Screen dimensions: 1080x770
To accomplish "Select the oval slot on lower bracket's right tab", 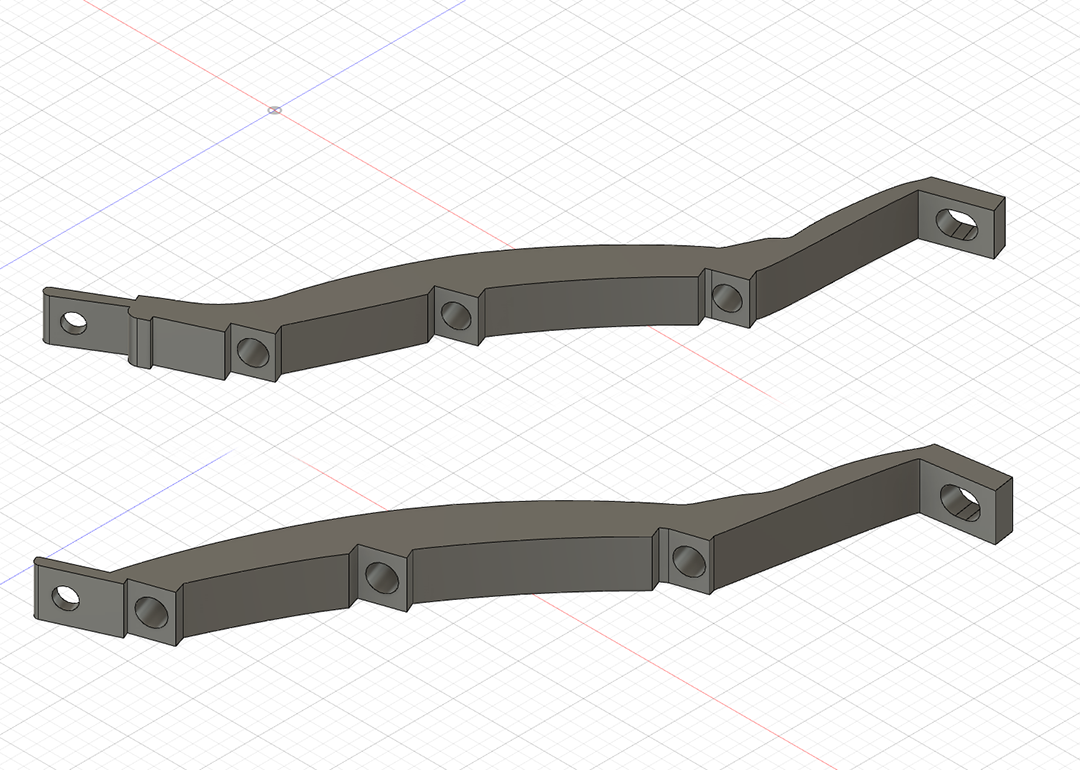I will (961, 503).
